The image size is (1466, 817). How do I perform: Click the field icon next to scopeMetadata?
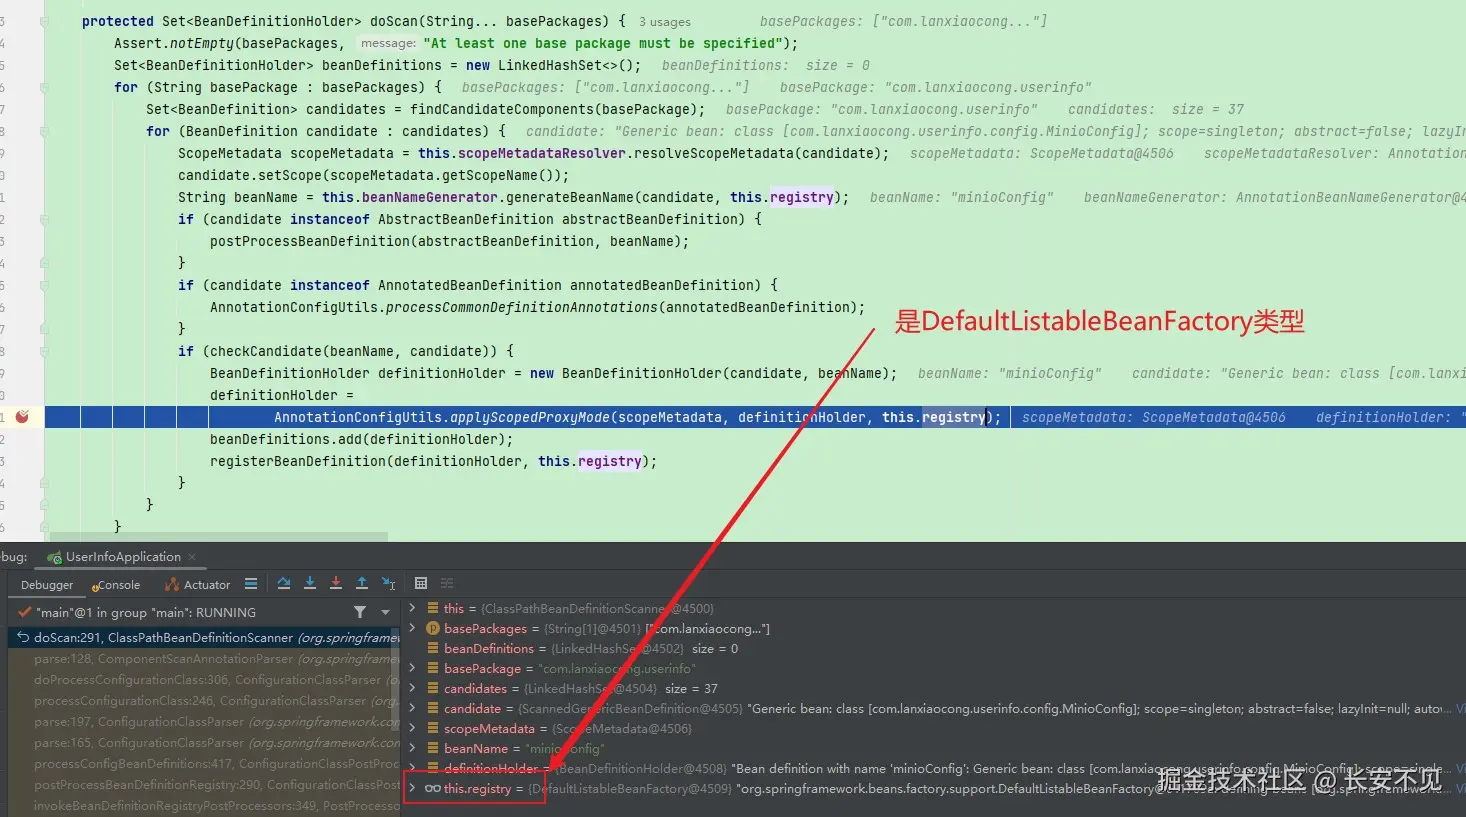tap(433, 729)
